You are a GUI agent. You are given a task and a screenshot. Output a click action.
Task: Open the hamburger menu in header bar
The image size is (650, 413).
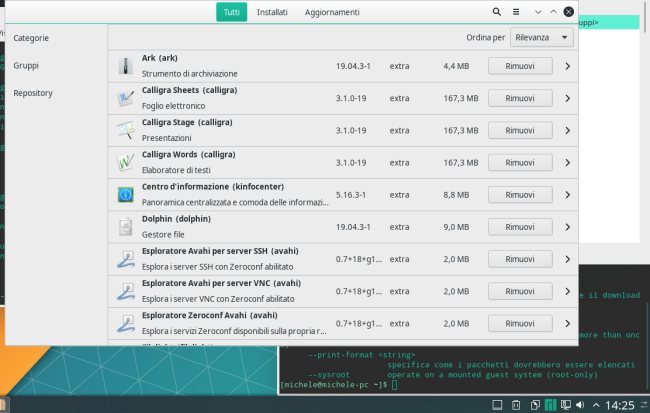pos(516,12)
